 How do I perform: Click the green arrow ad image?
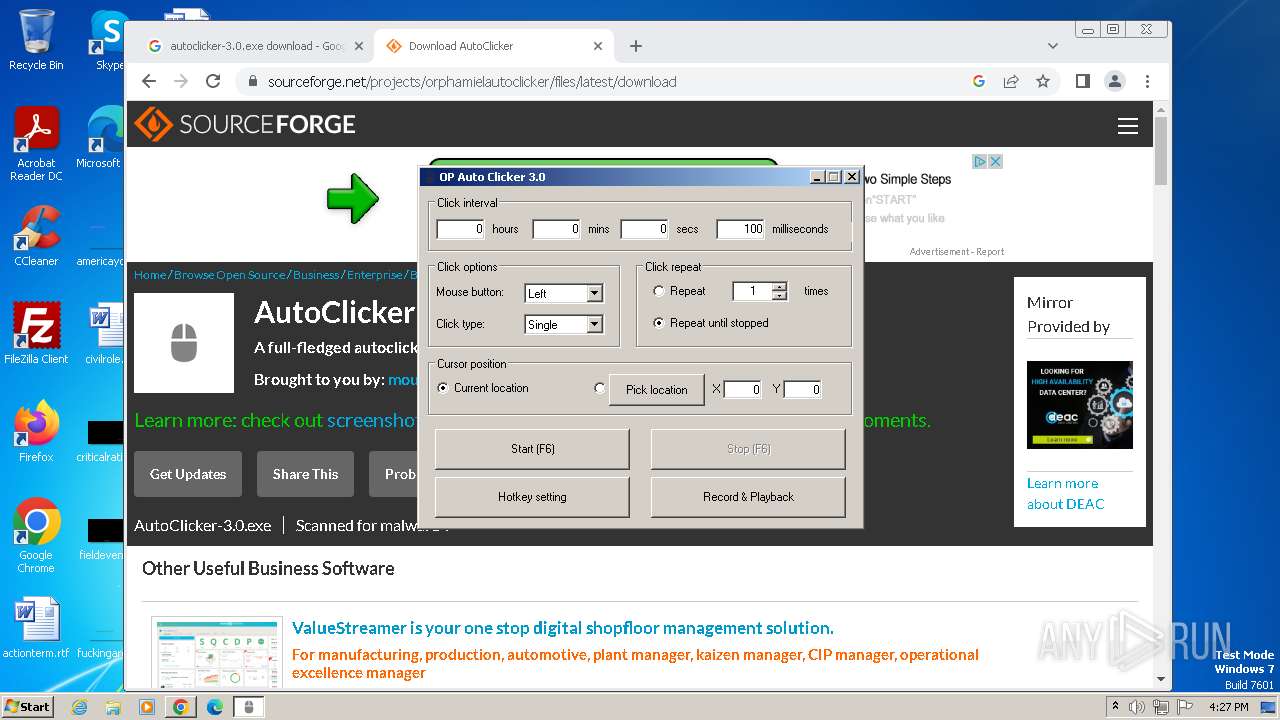tap(353, 197)
